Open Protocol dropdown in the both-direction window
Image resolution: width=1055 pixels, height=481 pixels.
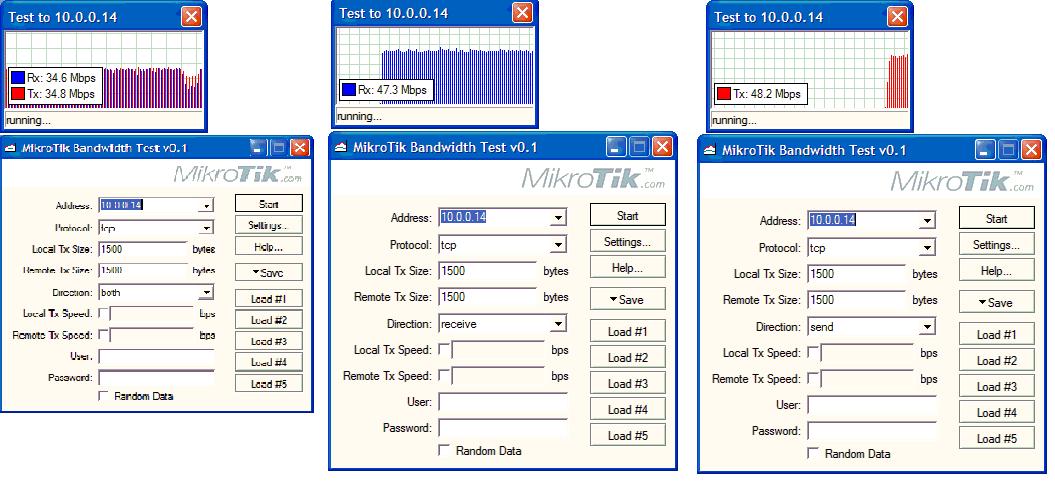pos(207,228)
